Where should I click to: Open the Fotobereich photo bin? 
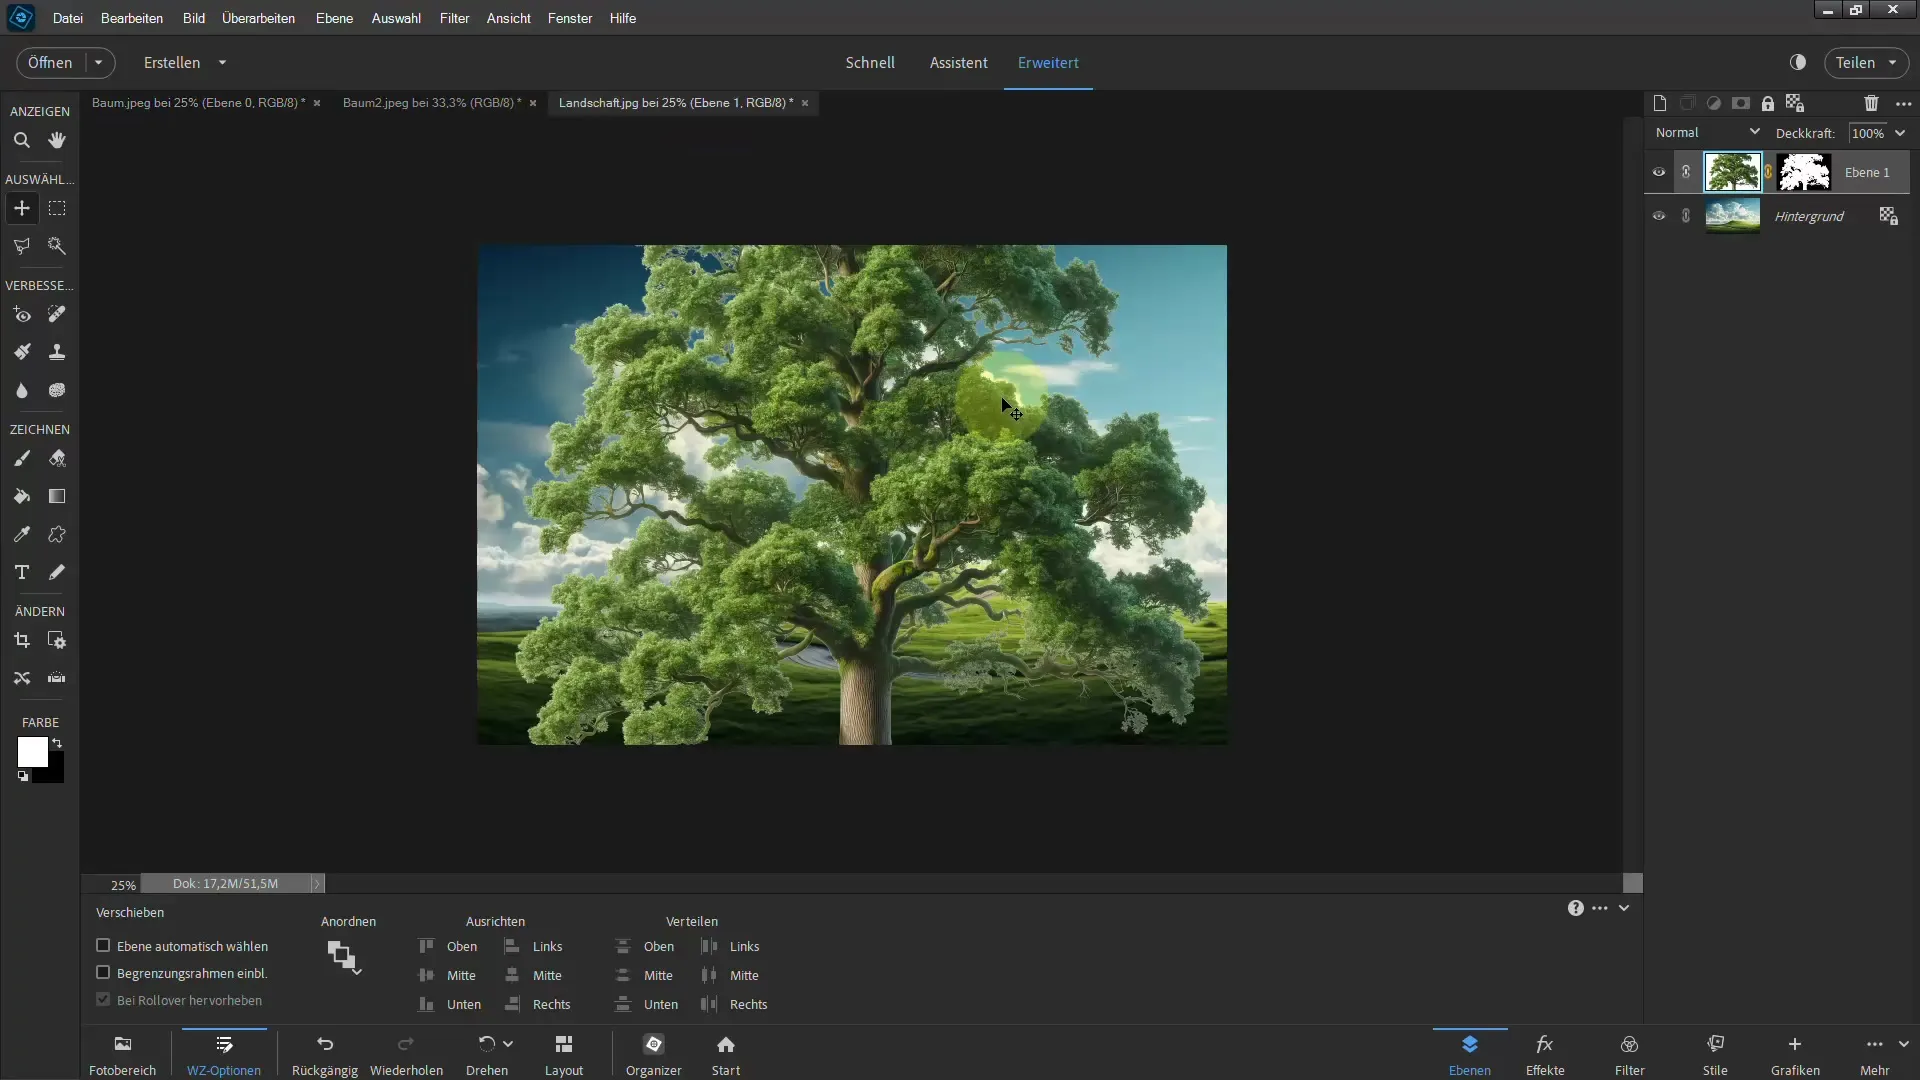pos(122,1055)
